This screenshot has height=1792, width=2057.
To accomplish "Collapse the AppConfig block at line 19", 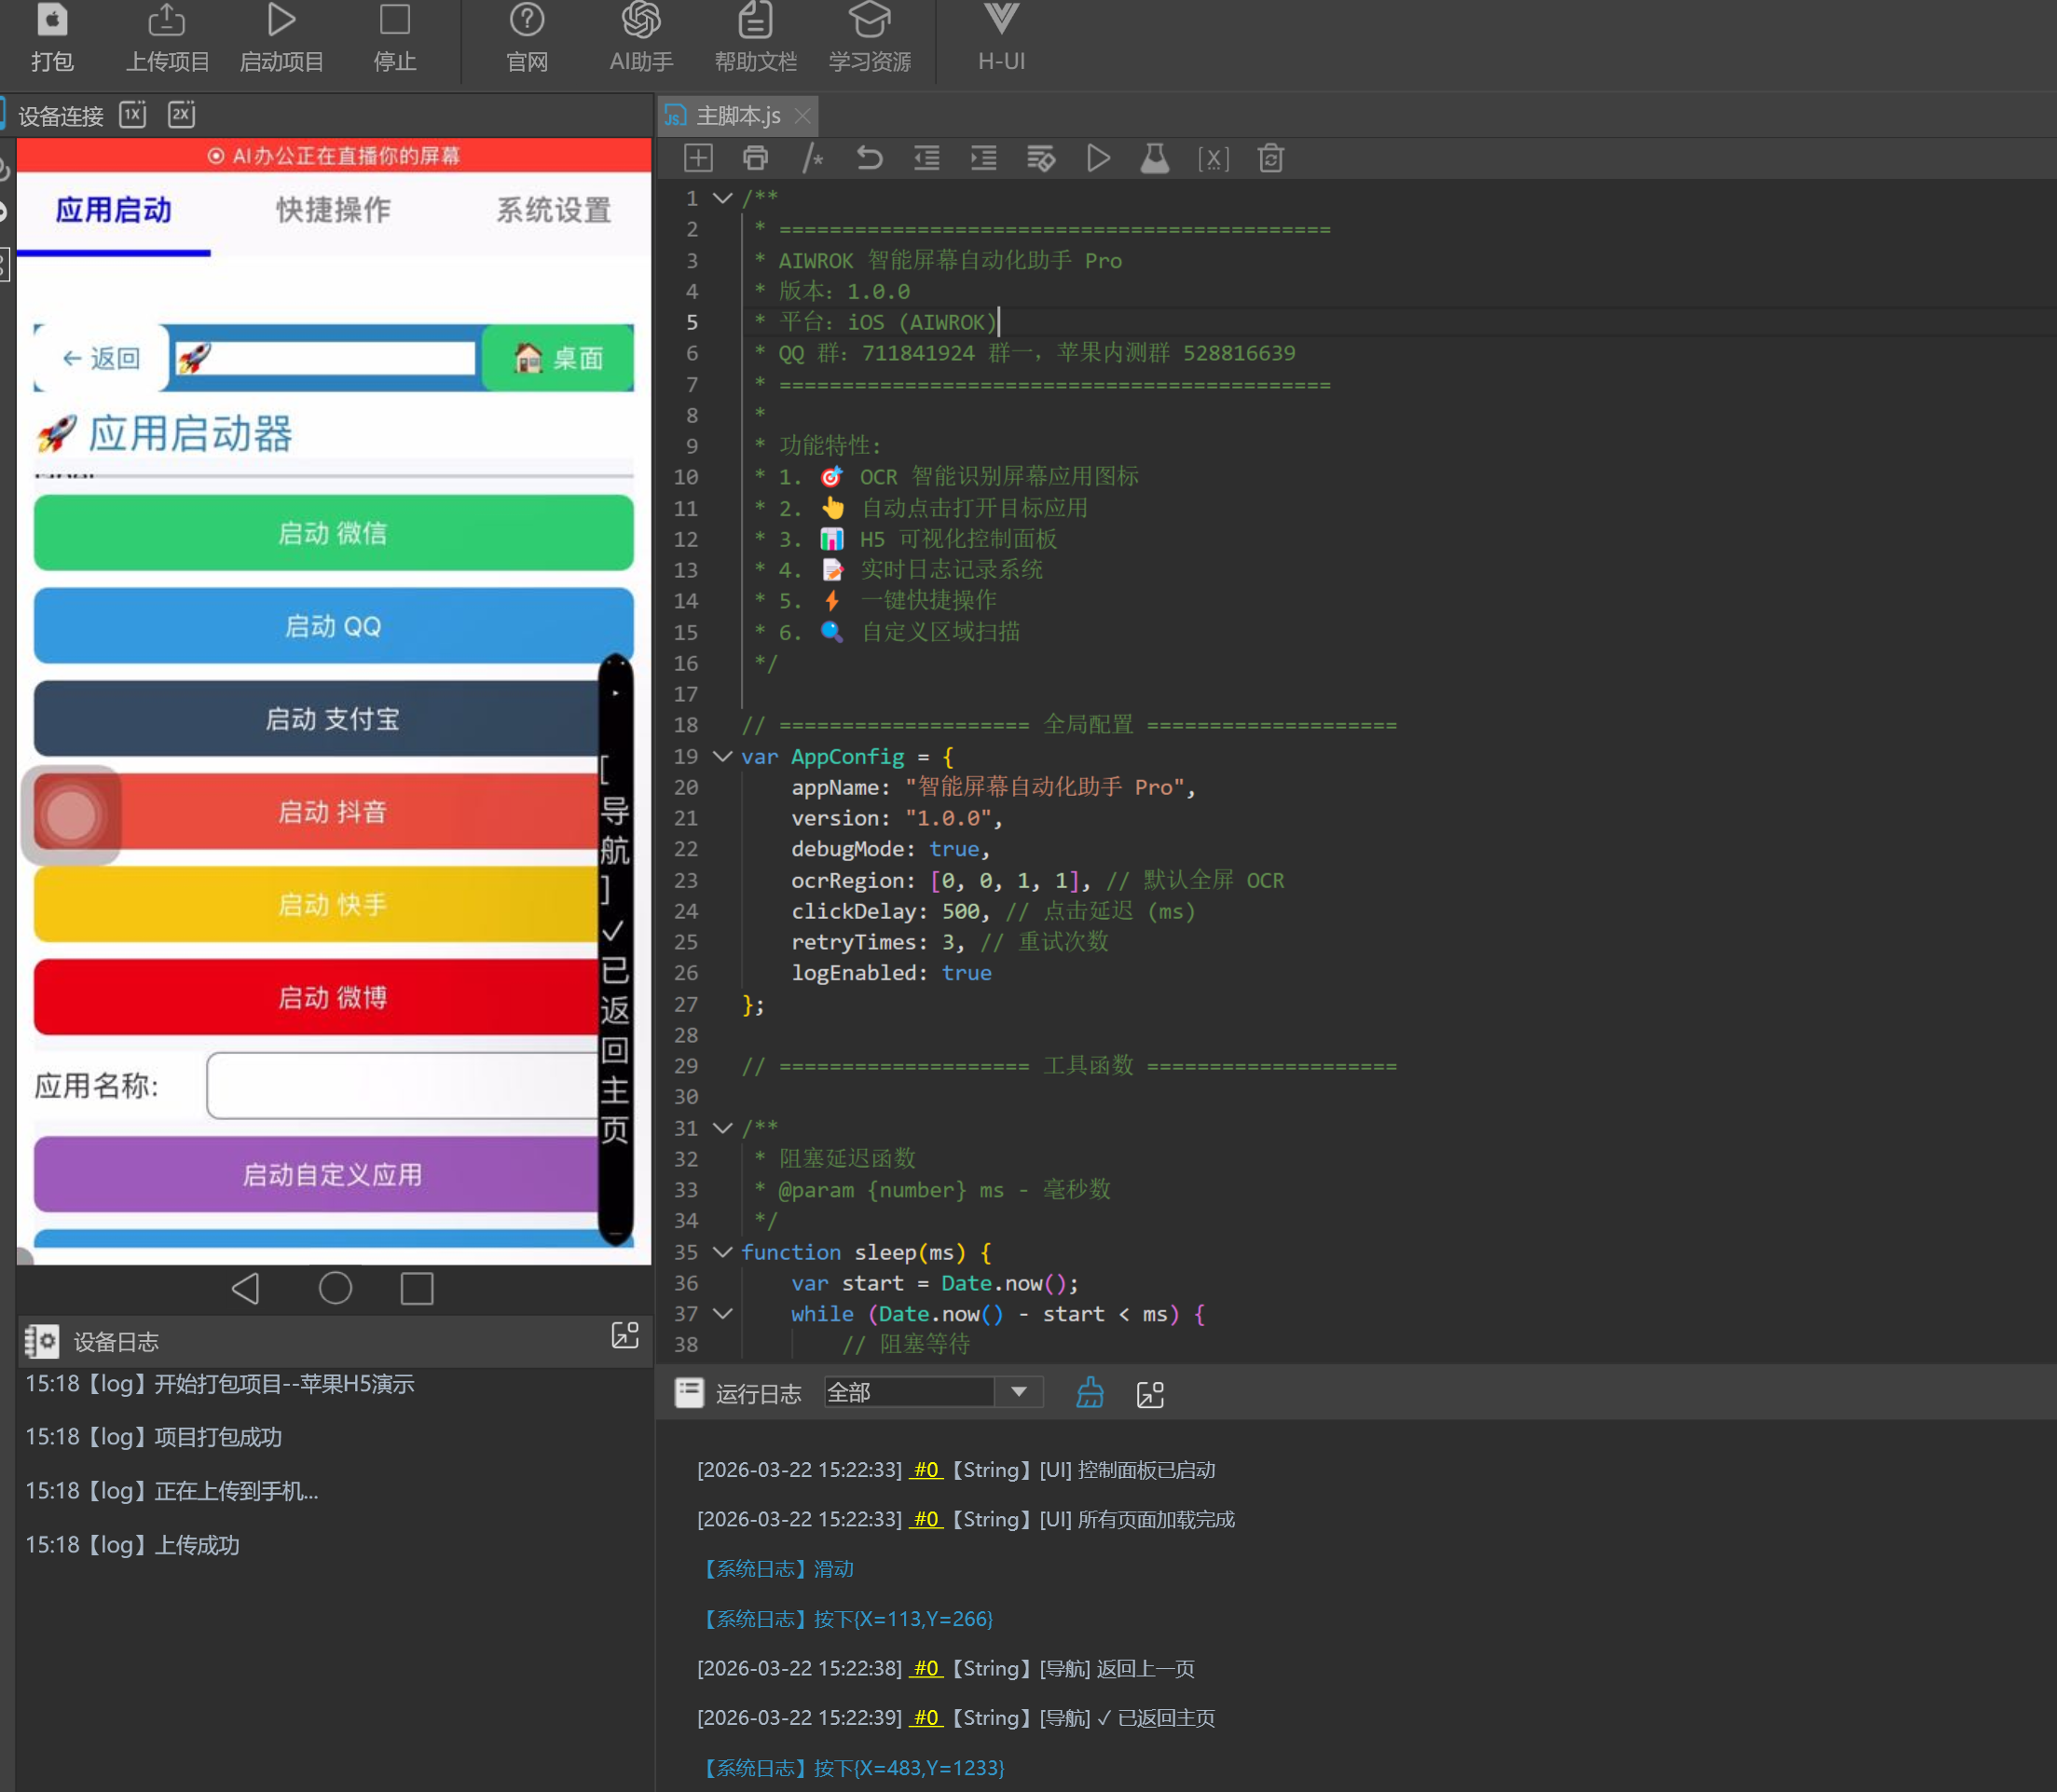I will tap(722, 756).
